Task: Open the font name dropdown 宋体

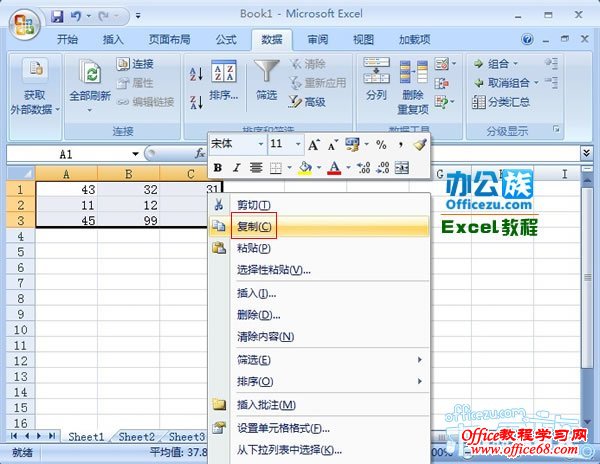Action: (261, 144)
